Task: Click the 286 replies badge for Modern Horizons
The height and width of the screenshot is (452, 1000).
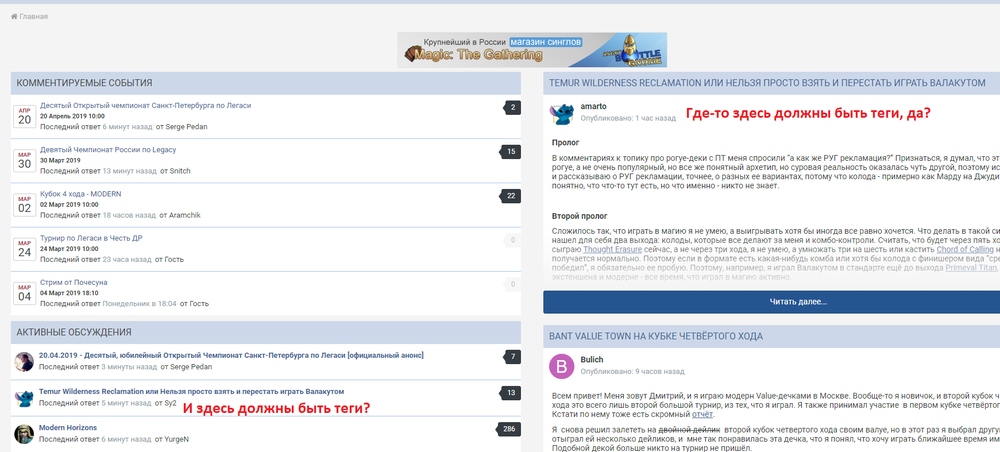Action: pos(508,430)
